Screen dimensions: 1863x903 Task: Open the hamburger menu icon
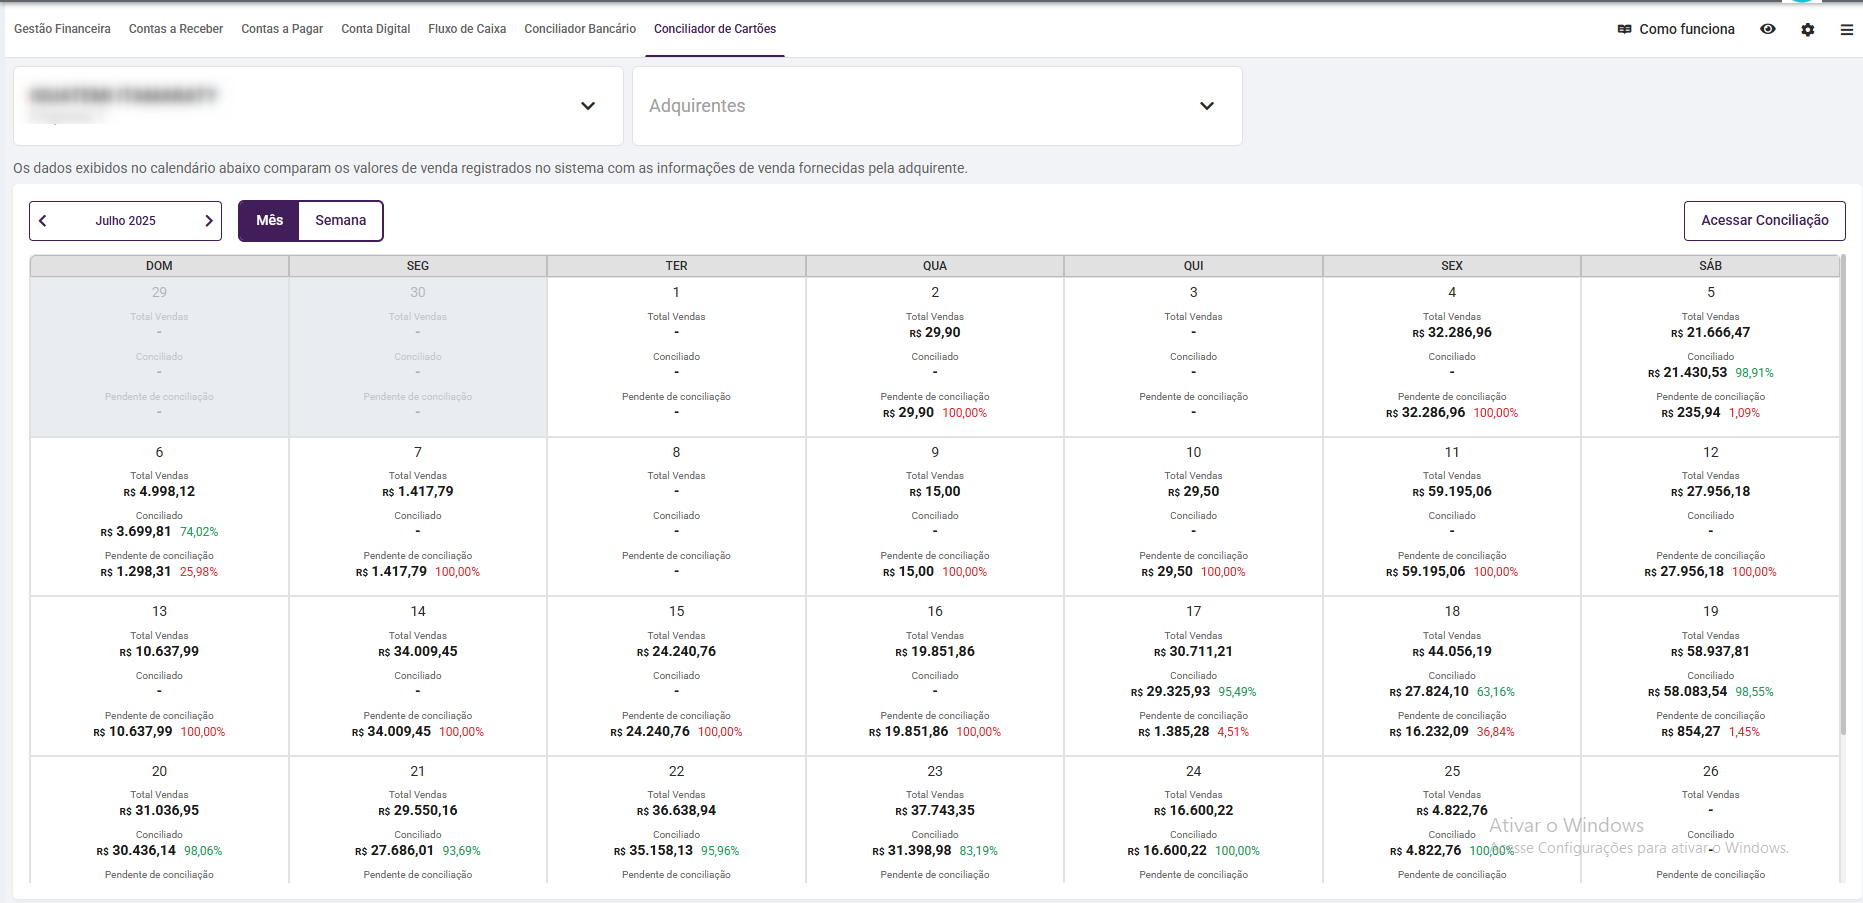pos(1846,30)
